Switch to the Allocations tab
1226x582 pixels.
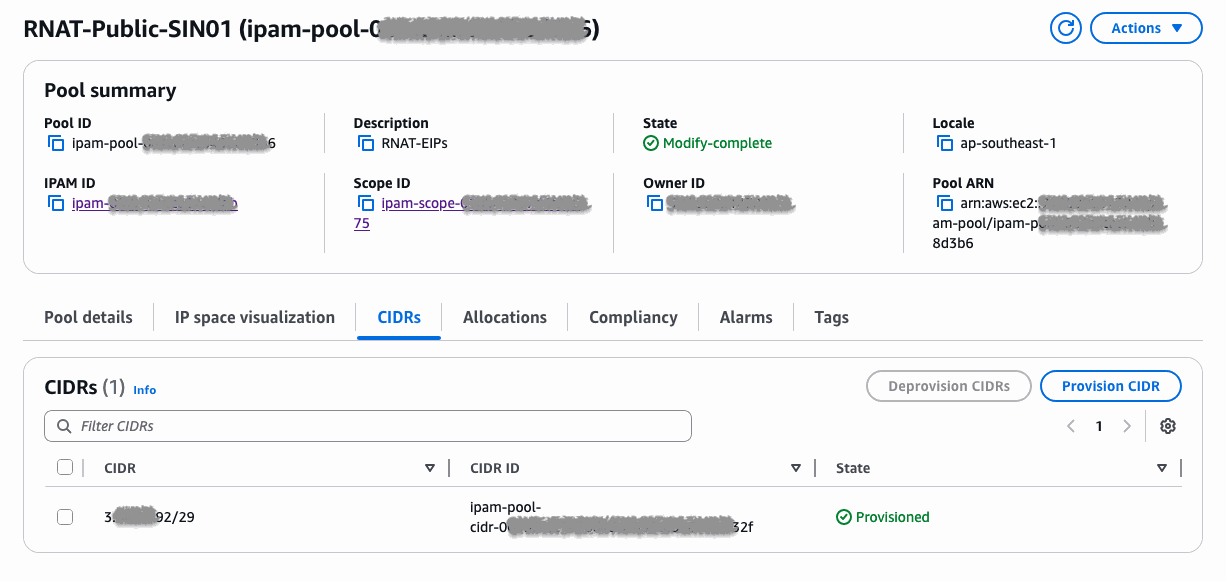coord(504,317)
